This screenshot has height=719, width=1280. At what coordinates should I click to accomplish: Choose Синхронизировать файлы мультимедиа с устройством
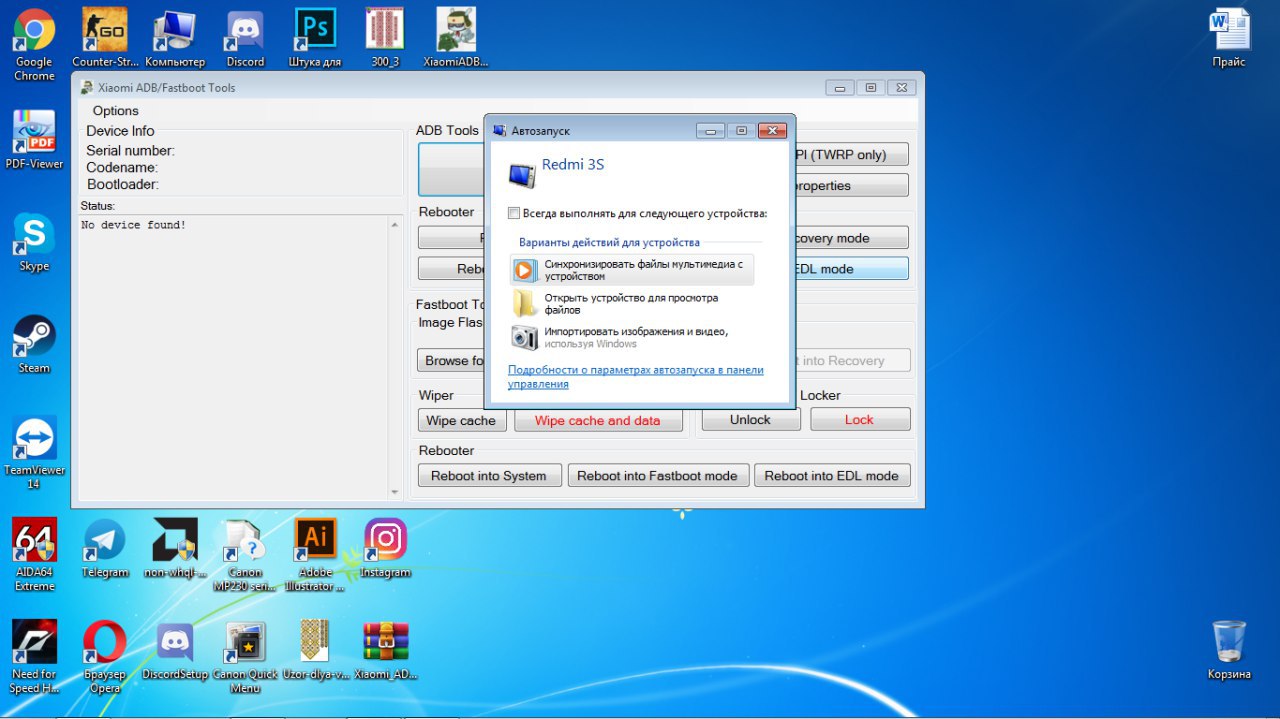pos(631,270)
